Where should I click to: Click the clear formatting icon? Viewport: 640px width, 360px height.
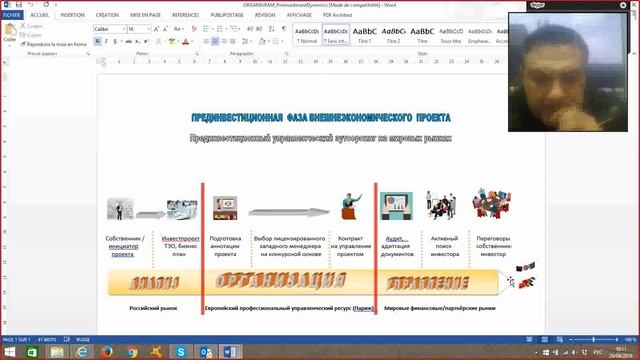click(x=194, y=29)
